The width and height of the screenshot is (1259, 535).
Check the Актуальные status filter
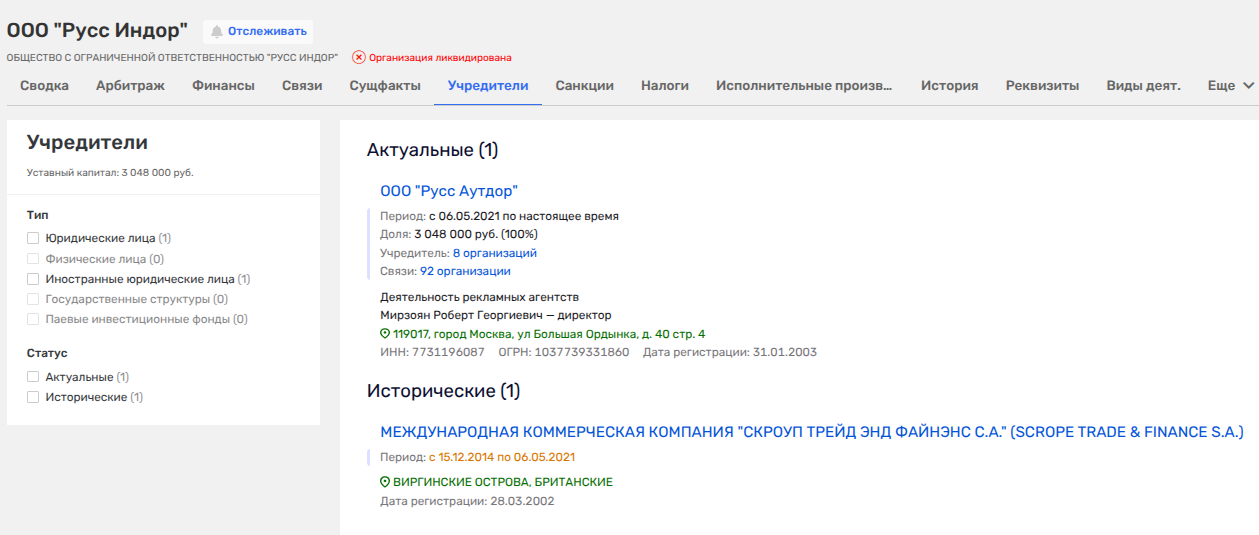(33, 378)
